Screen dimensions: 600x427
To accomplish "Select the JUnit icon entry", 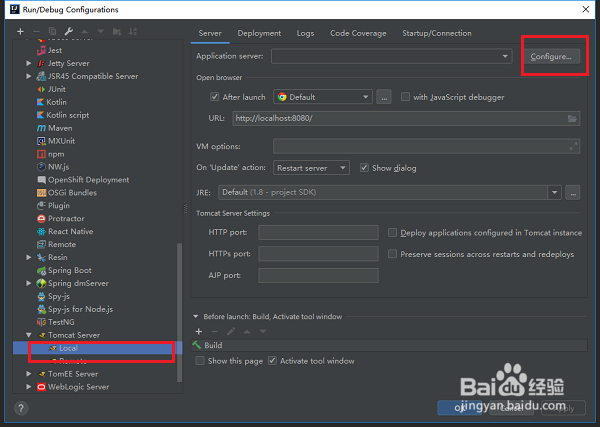I will coord(41,89).
